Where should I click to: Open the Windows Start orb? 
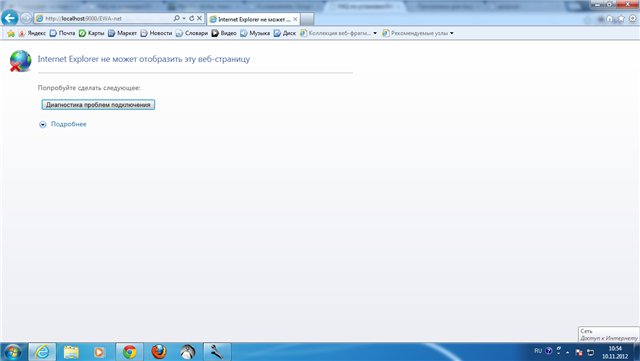click(13, 352)
